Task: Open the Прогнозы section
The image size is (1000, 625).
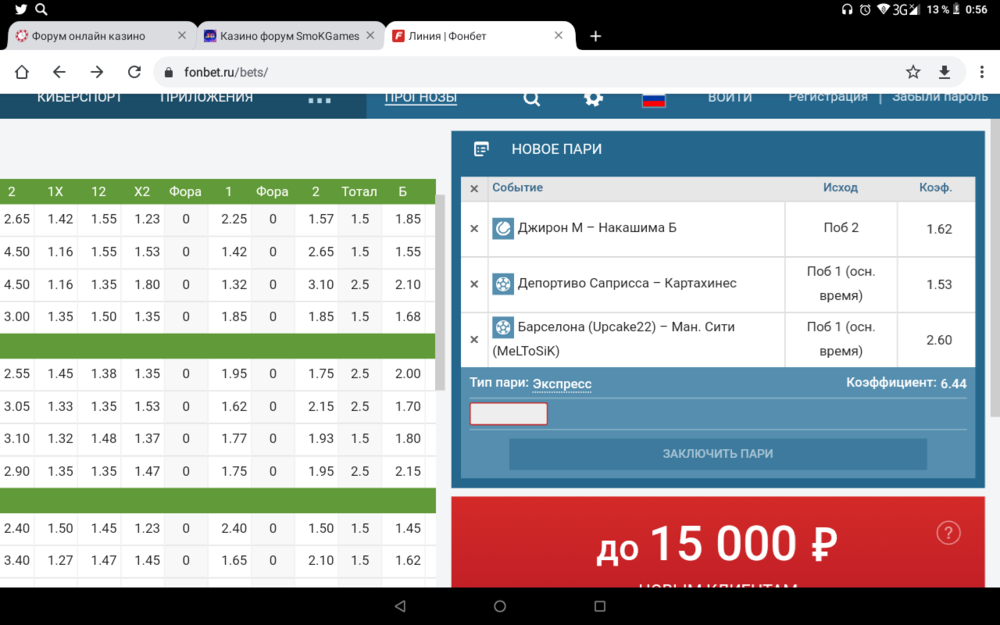Action: coord(421,98)
